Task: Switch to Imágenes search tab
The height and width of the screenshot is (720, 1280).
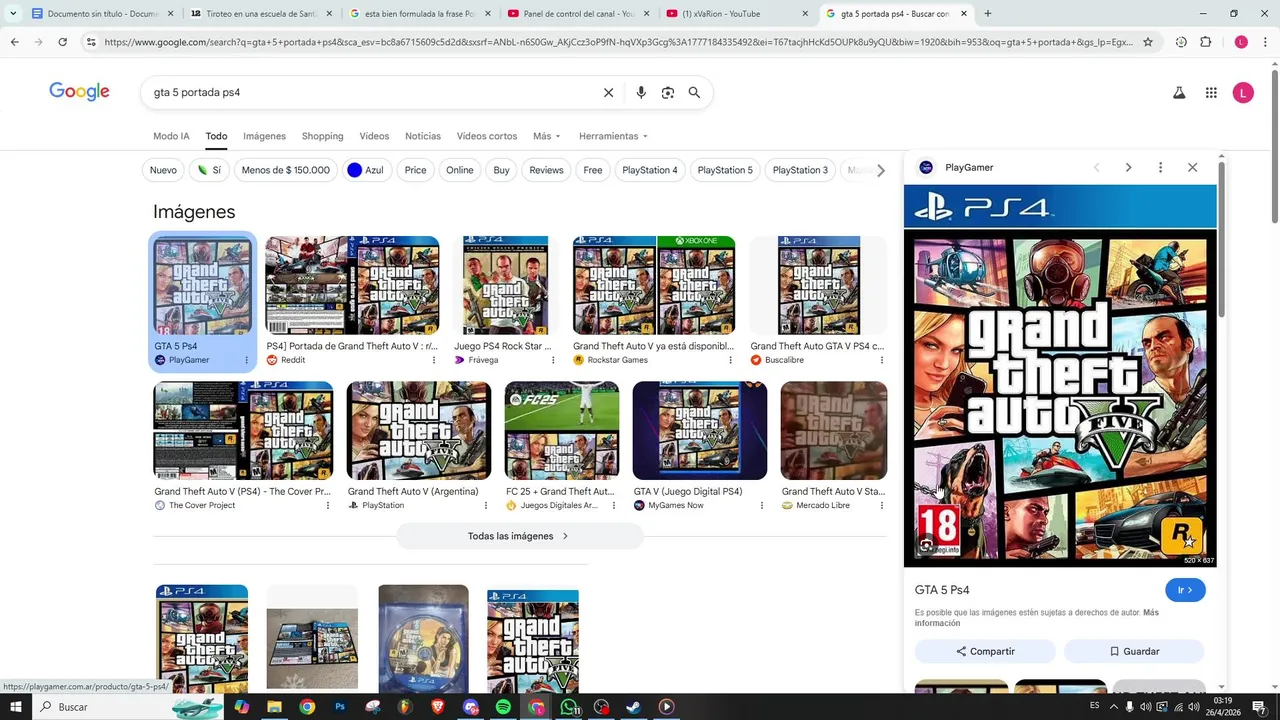Action: (264, 136)
